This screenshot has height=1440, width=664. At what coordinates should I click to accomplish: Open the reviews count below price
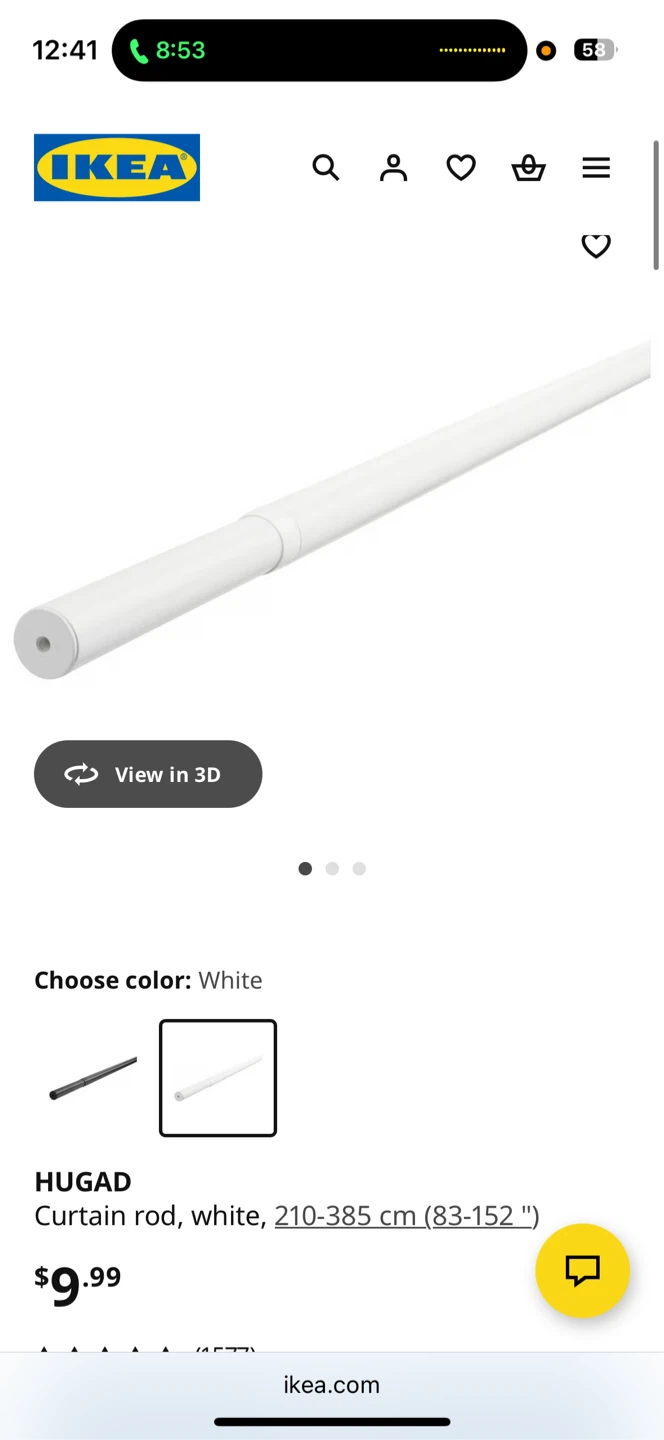[225, 1349]
